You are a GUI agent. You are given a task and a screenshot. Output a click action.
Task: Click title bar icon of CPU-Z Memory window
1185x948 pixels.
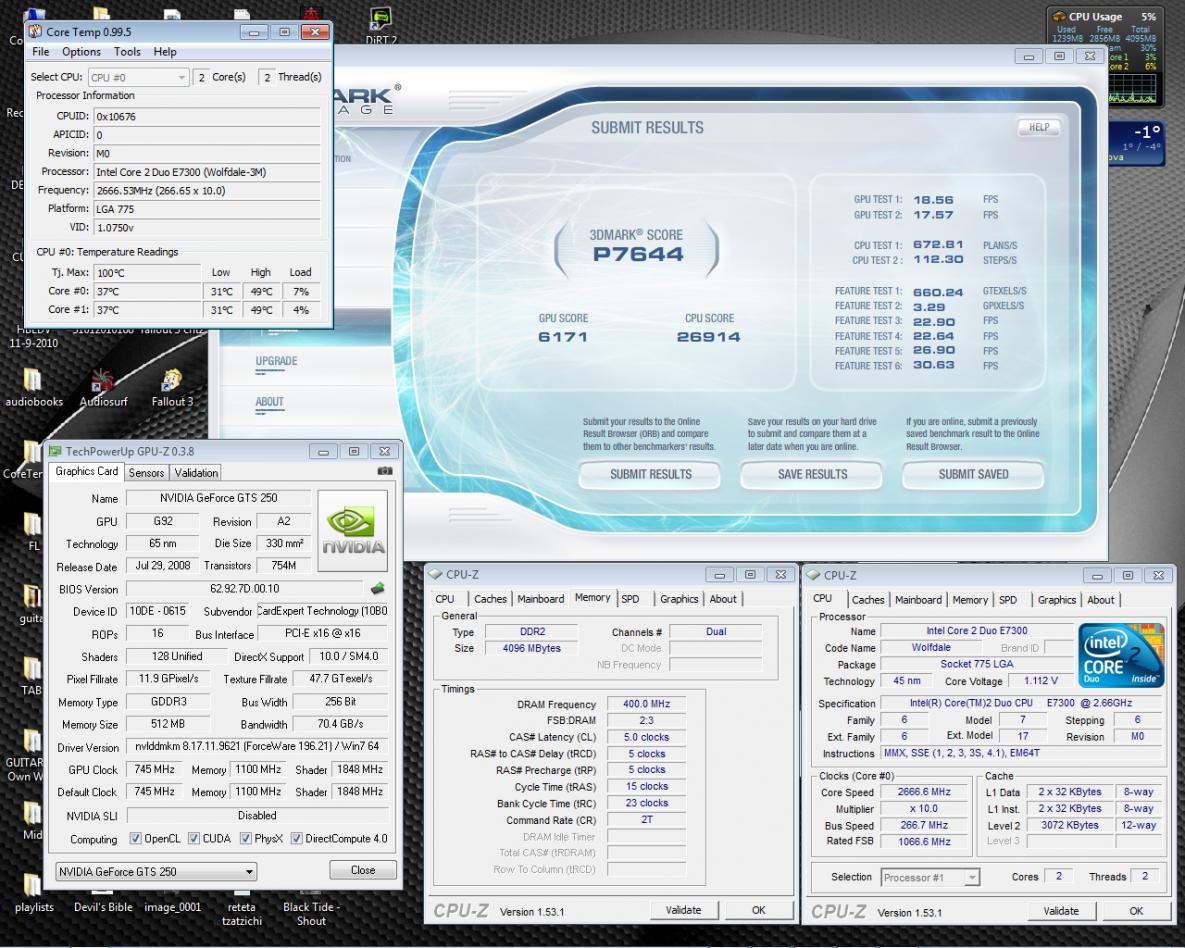(x=435, y=575)
